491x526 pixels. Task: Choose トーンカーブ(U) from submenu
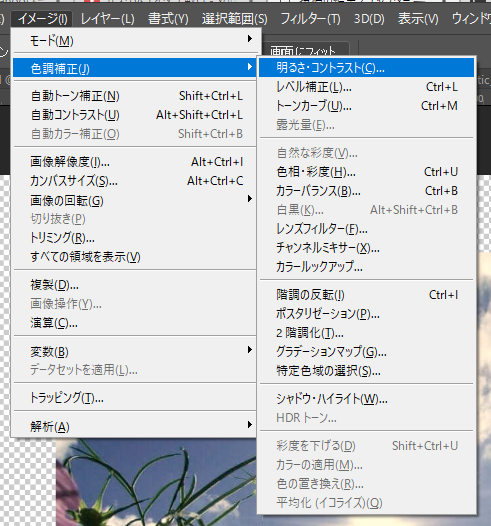(x=366, y=106)
